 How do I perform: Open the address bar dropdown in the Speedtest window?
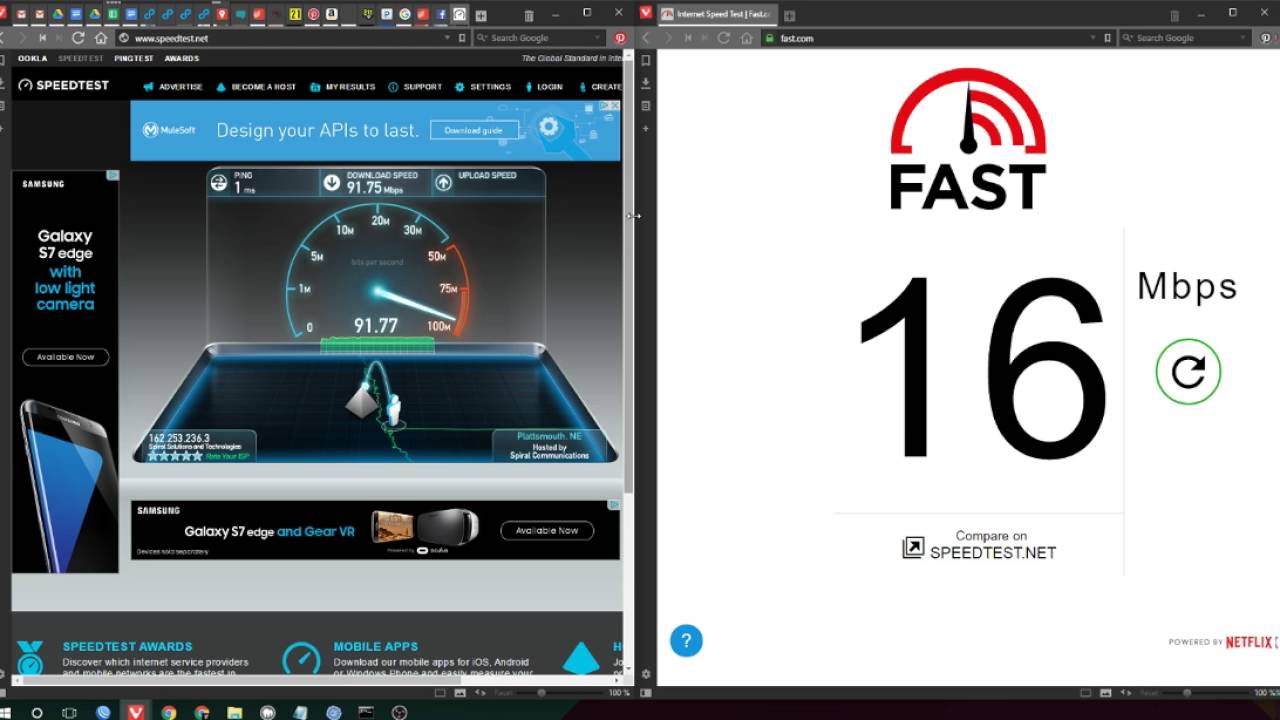(447, 38)
